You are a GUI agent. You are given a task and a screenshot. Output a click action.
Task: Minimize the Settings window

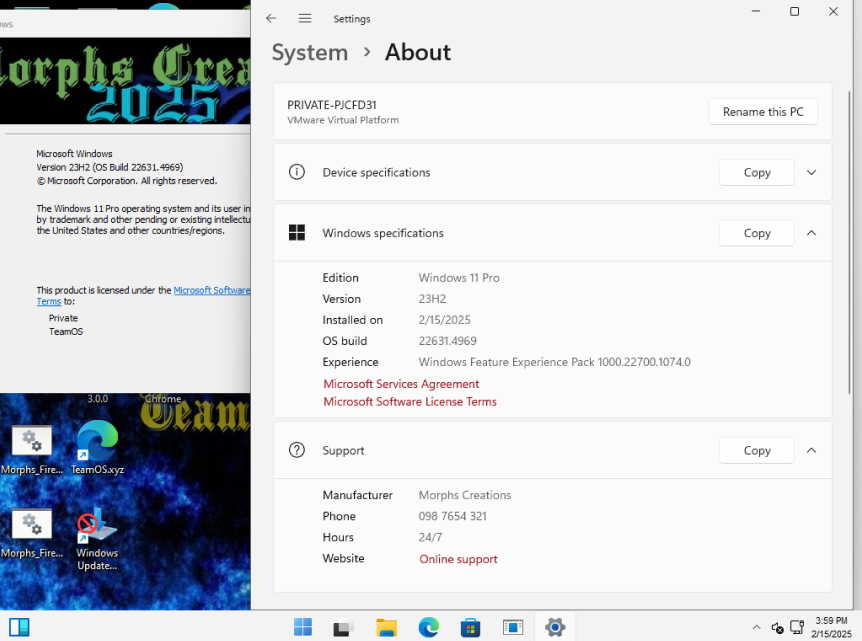point(756,12)
